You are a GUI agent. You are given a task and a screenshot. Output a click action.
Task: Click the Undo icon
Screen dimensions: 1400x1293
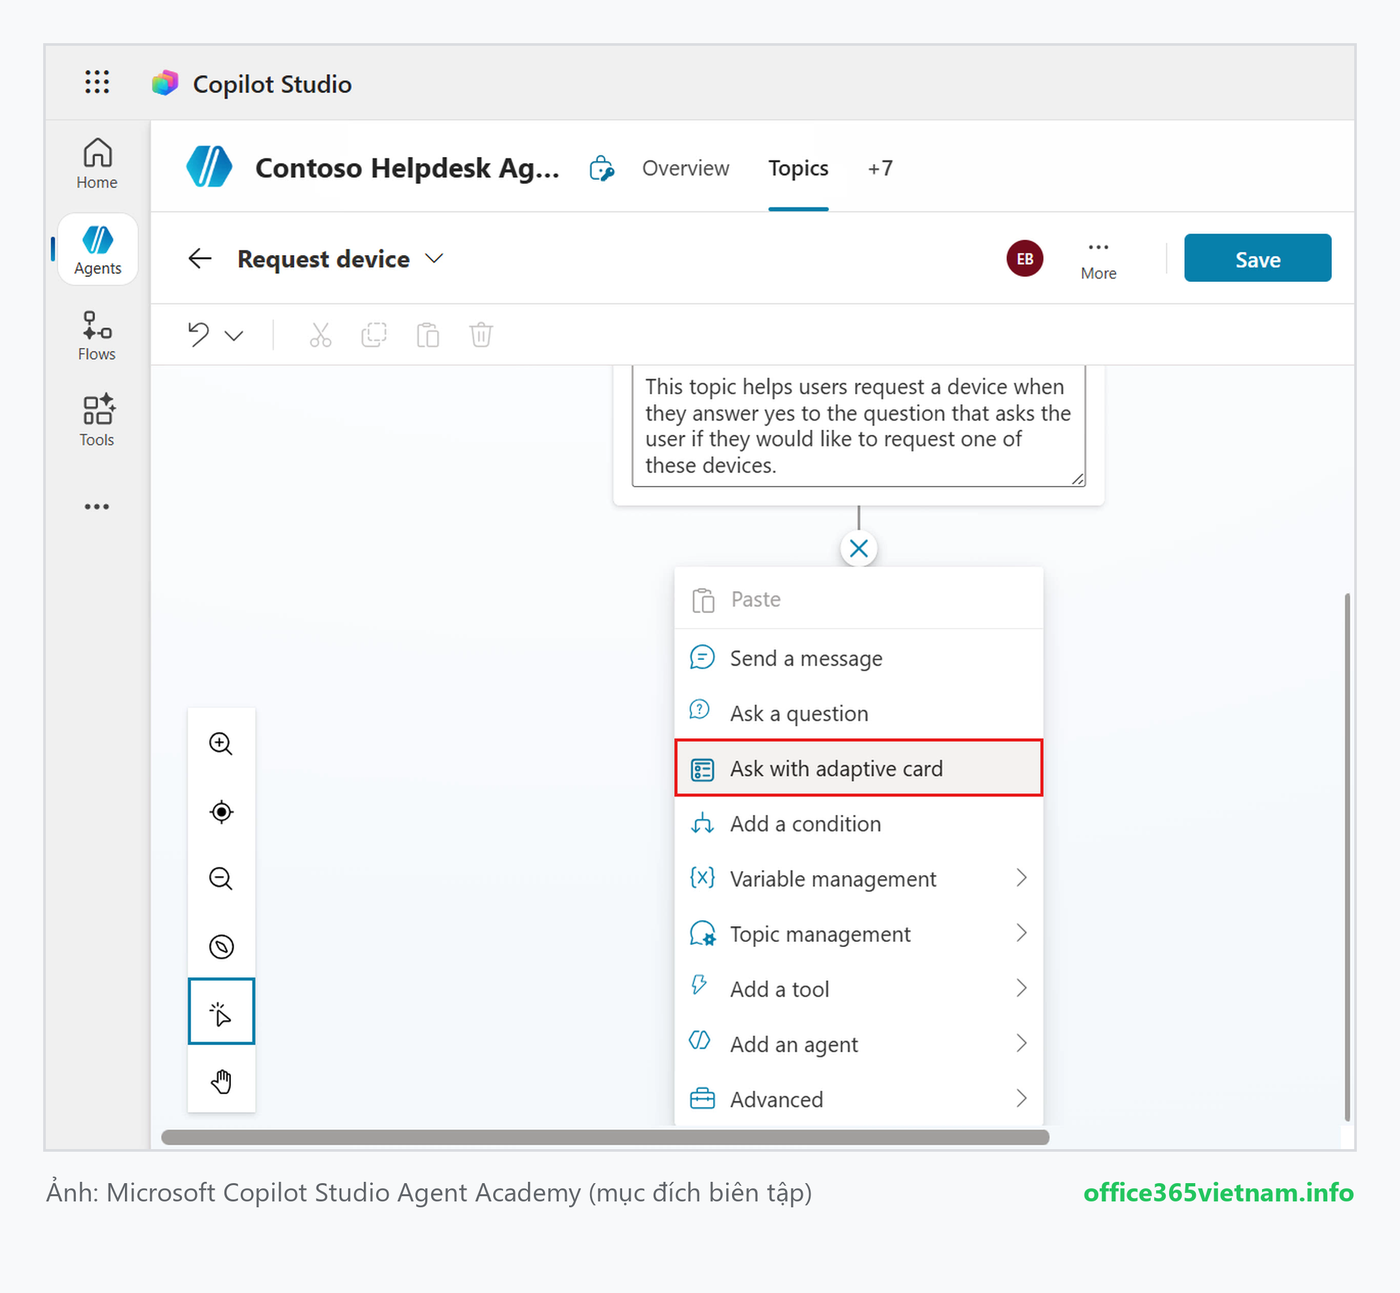[199, 335]
